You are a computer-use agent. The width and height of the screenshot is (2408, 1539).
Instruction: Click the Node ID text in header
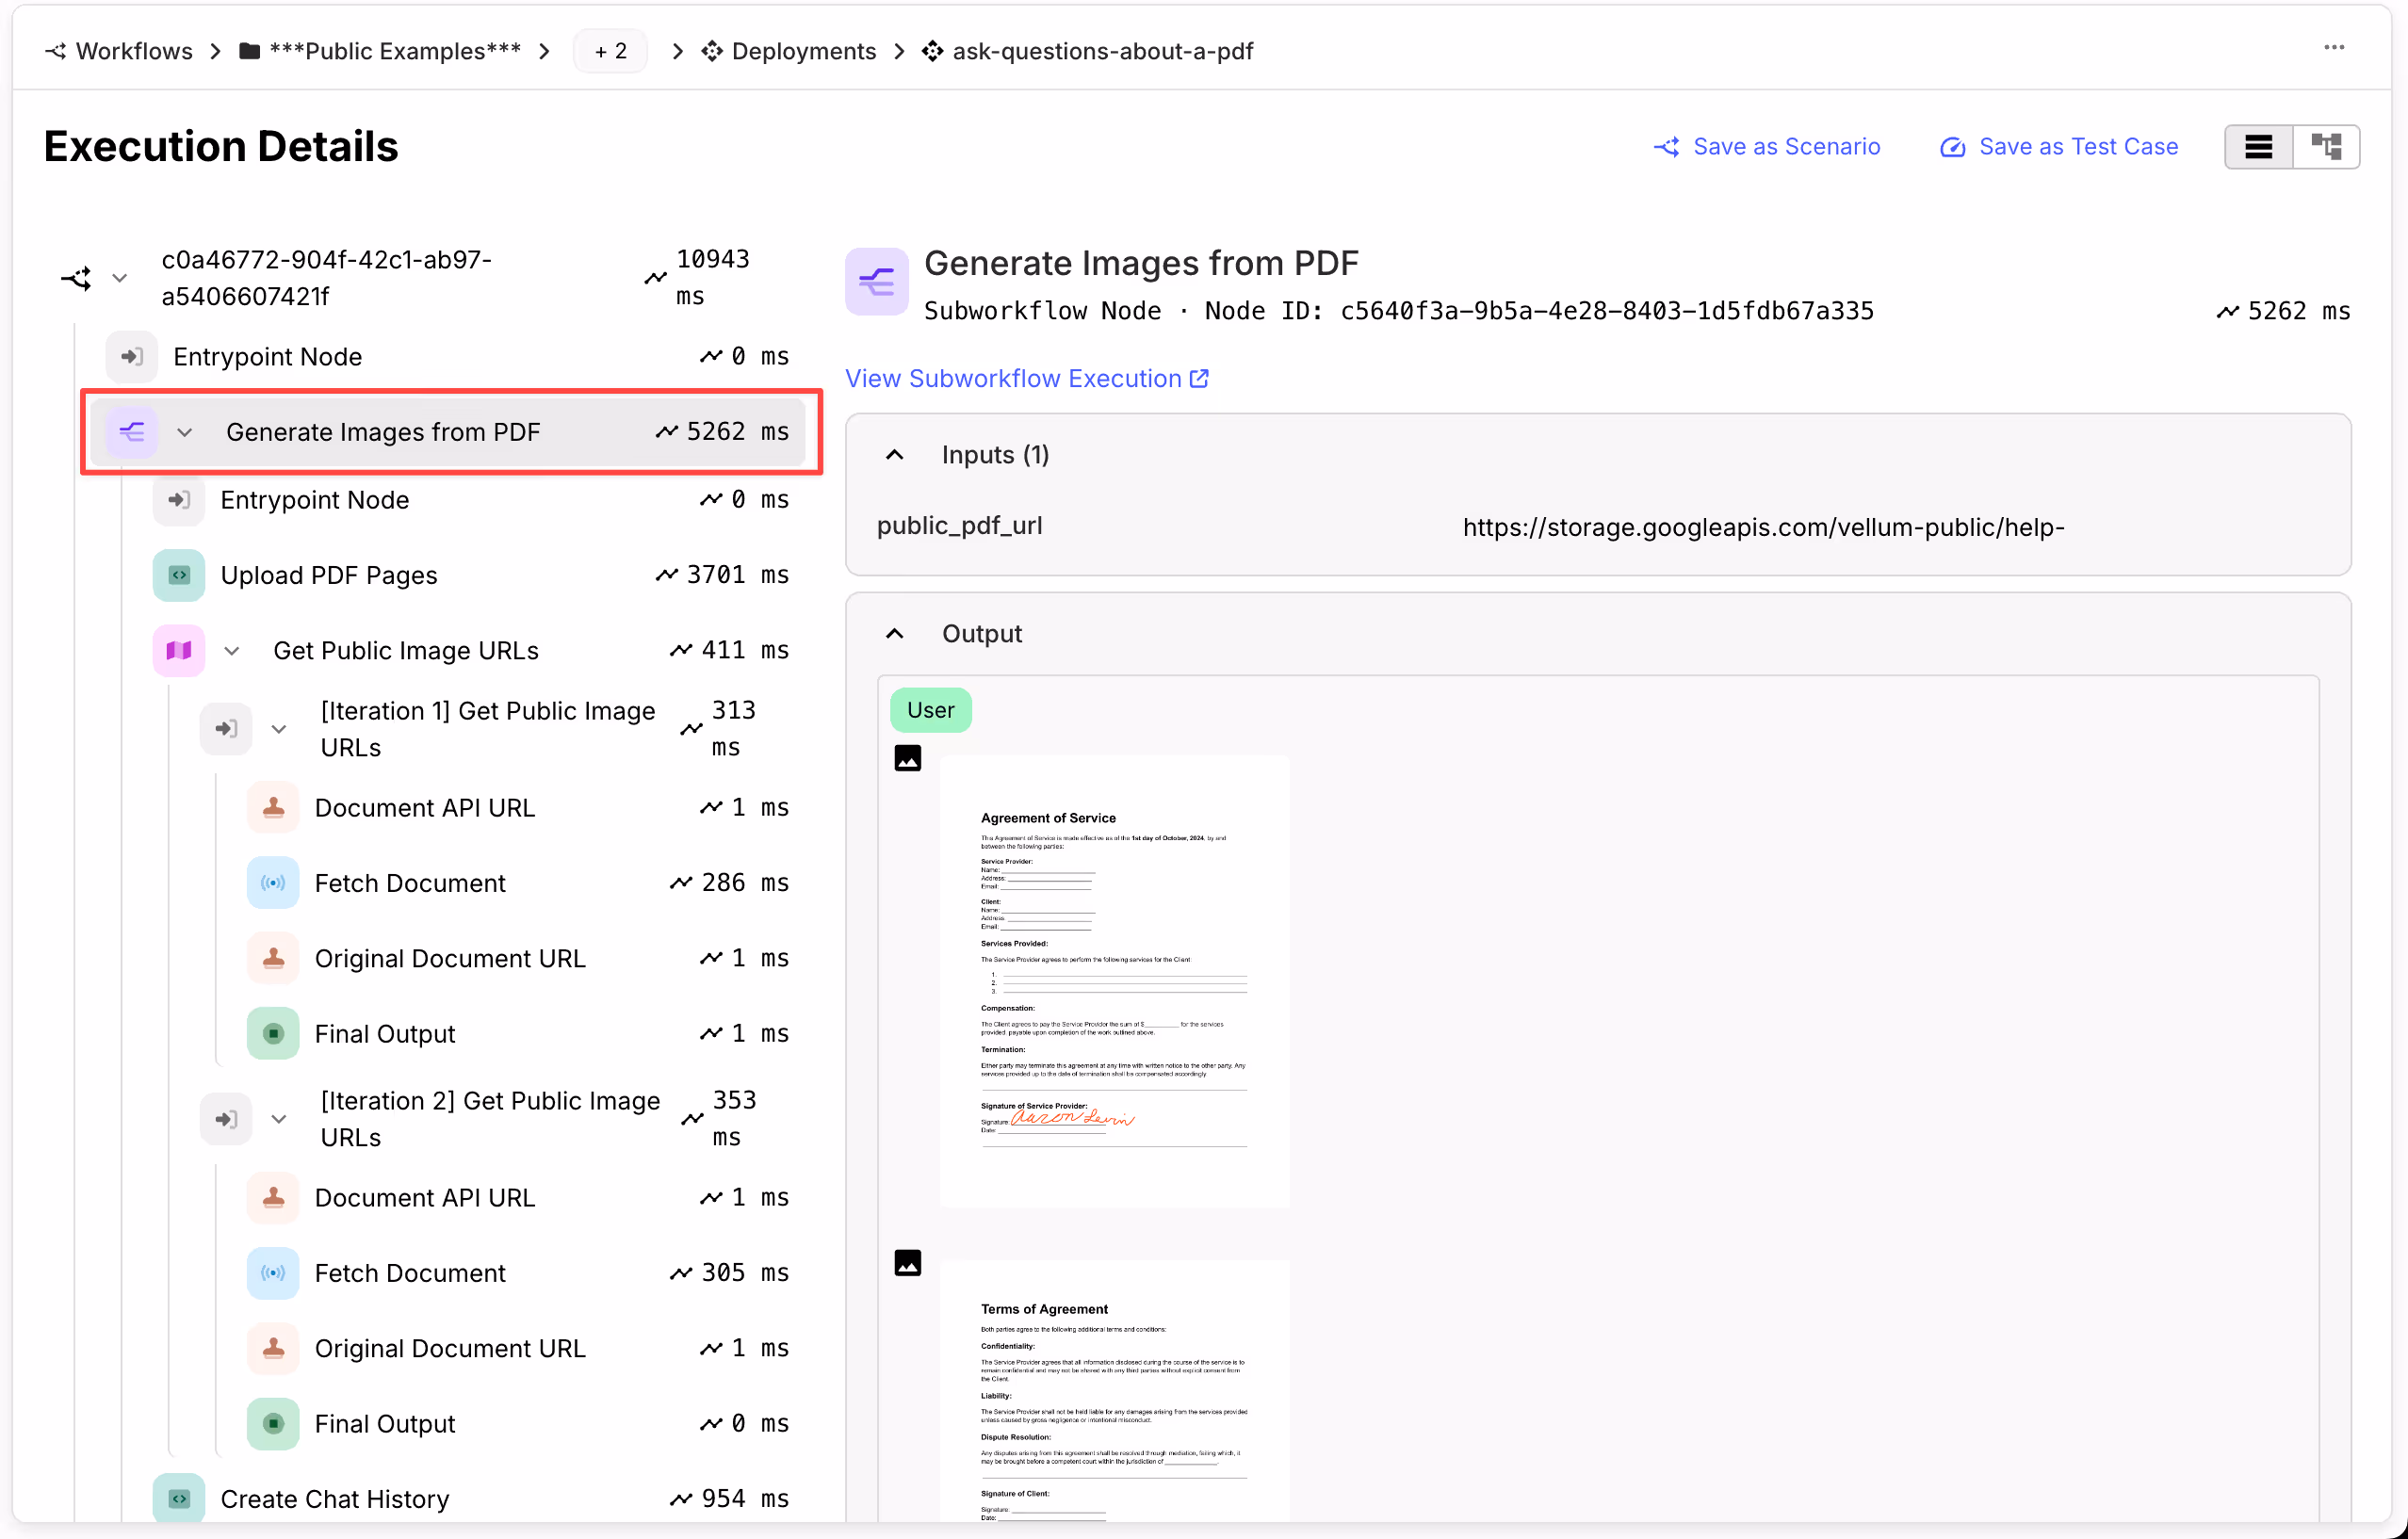[x=1539, y=311]
